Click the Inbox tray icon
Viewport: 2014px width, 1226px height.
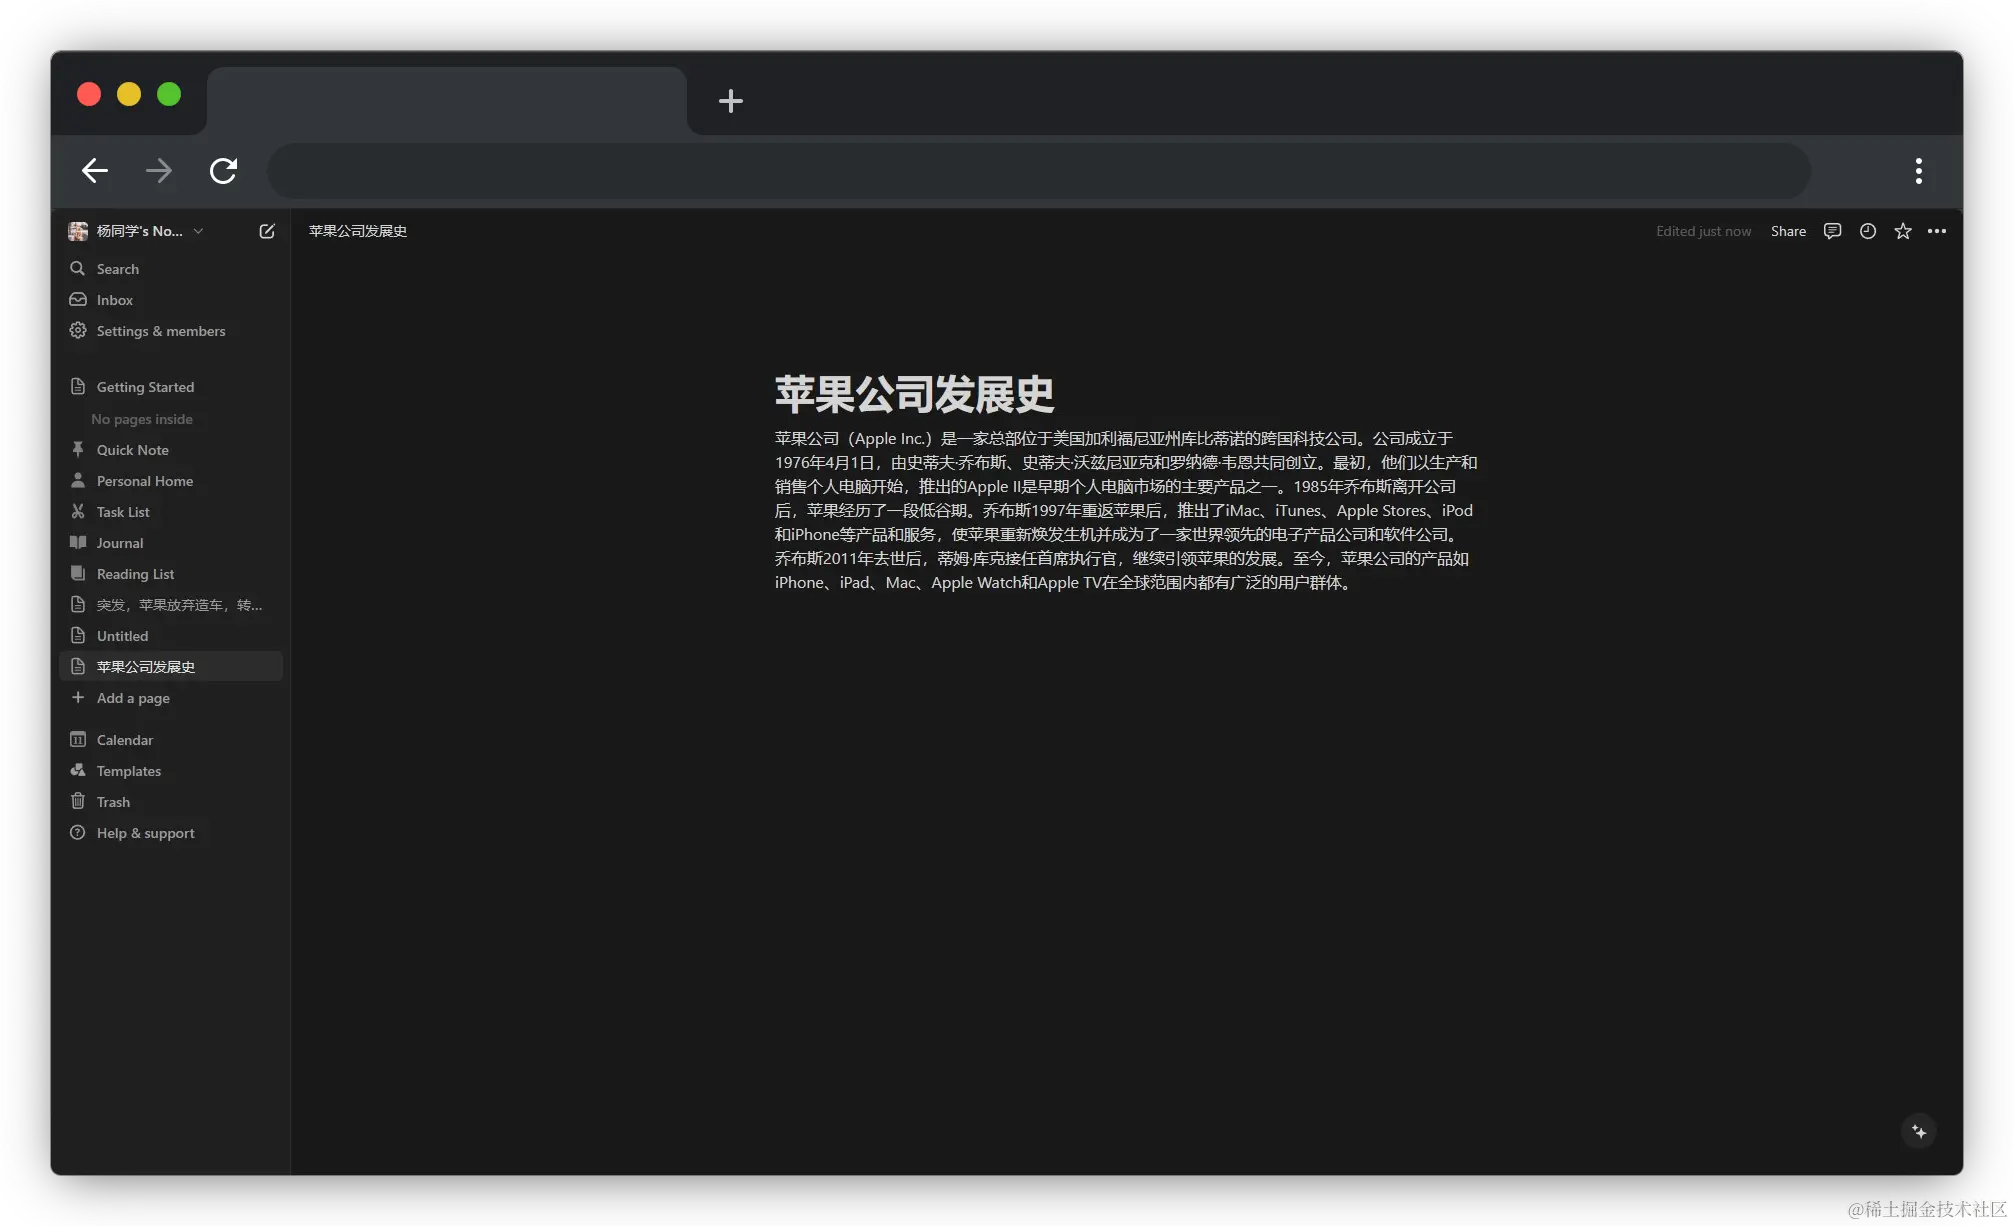(x=78, y=300)
